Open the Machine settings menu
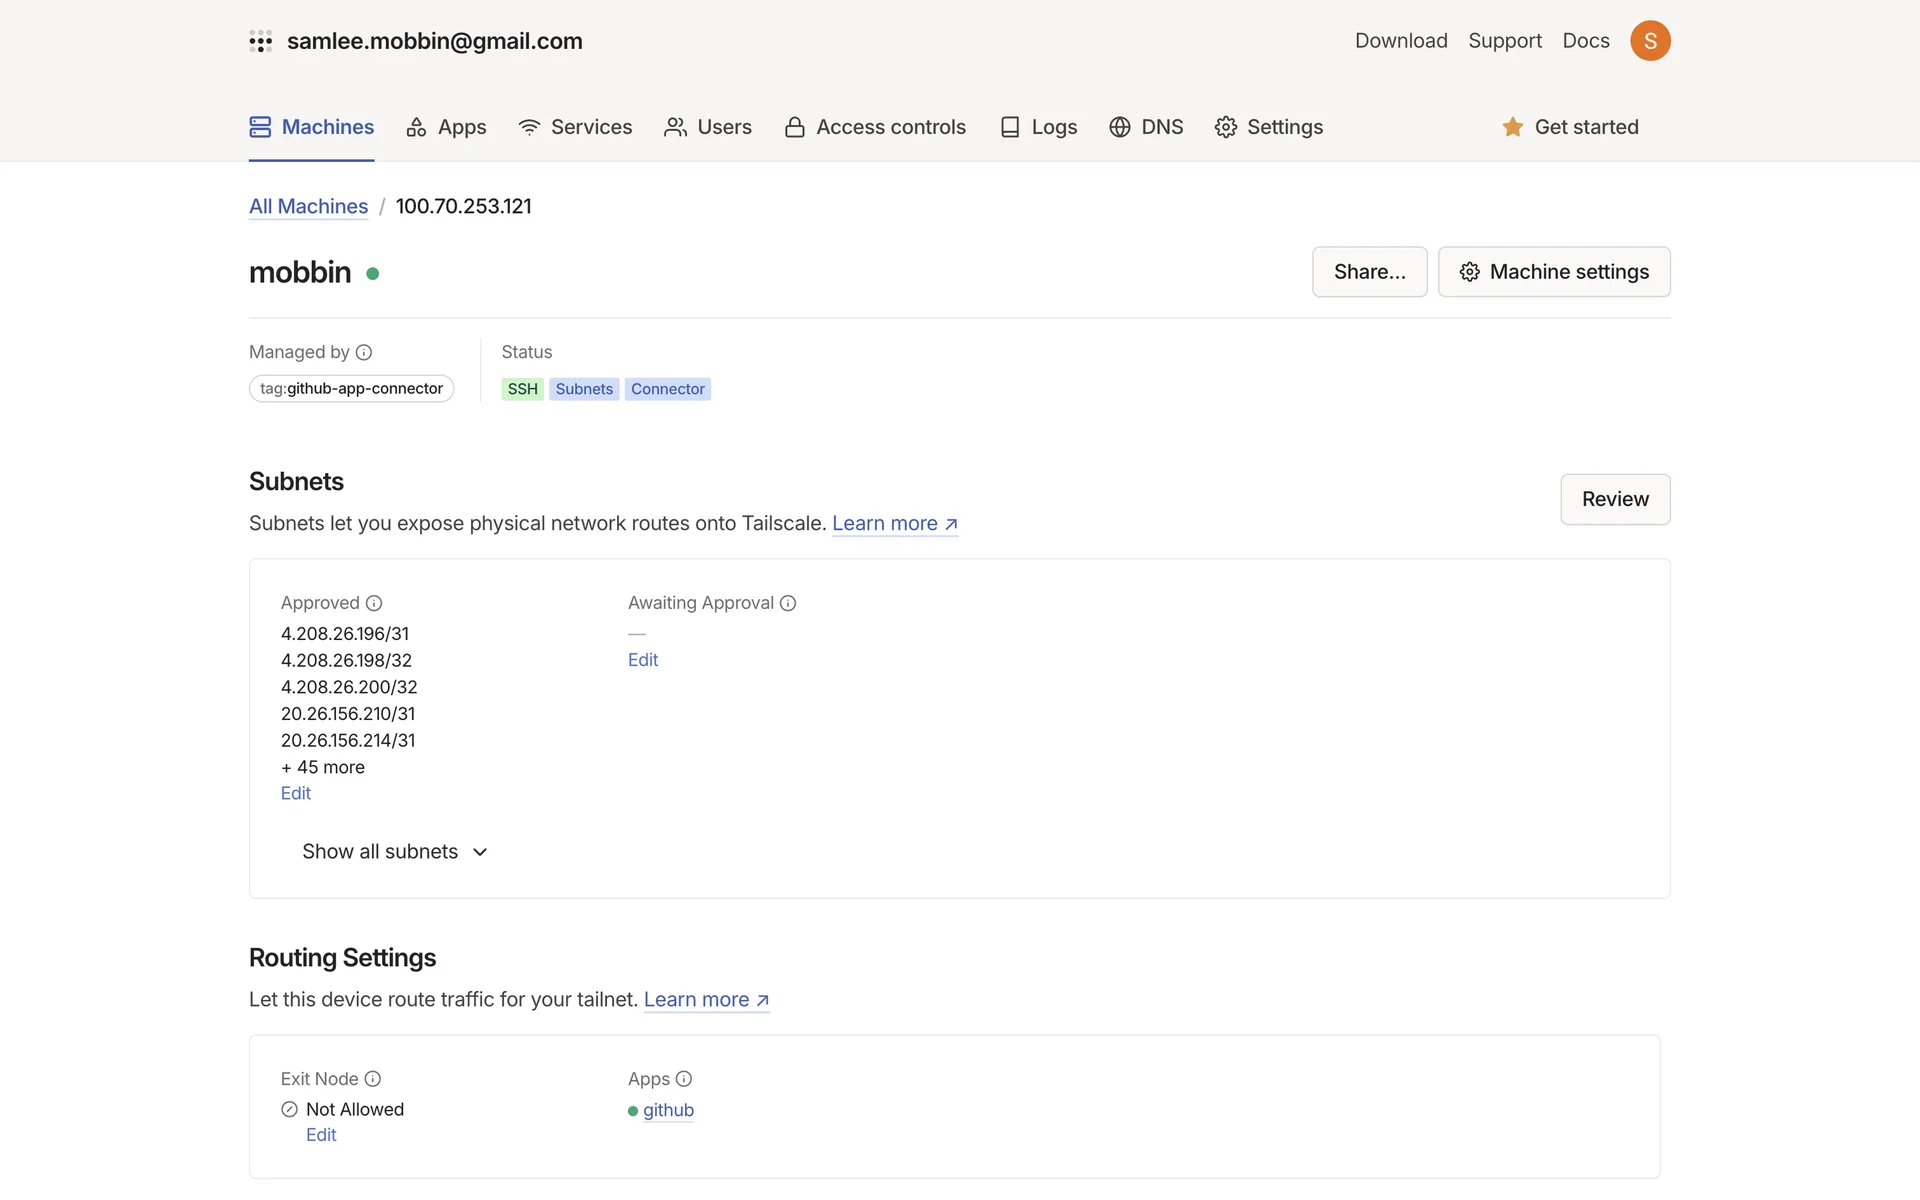Screen dimensions: 1920x1200 pos(1553,272)
